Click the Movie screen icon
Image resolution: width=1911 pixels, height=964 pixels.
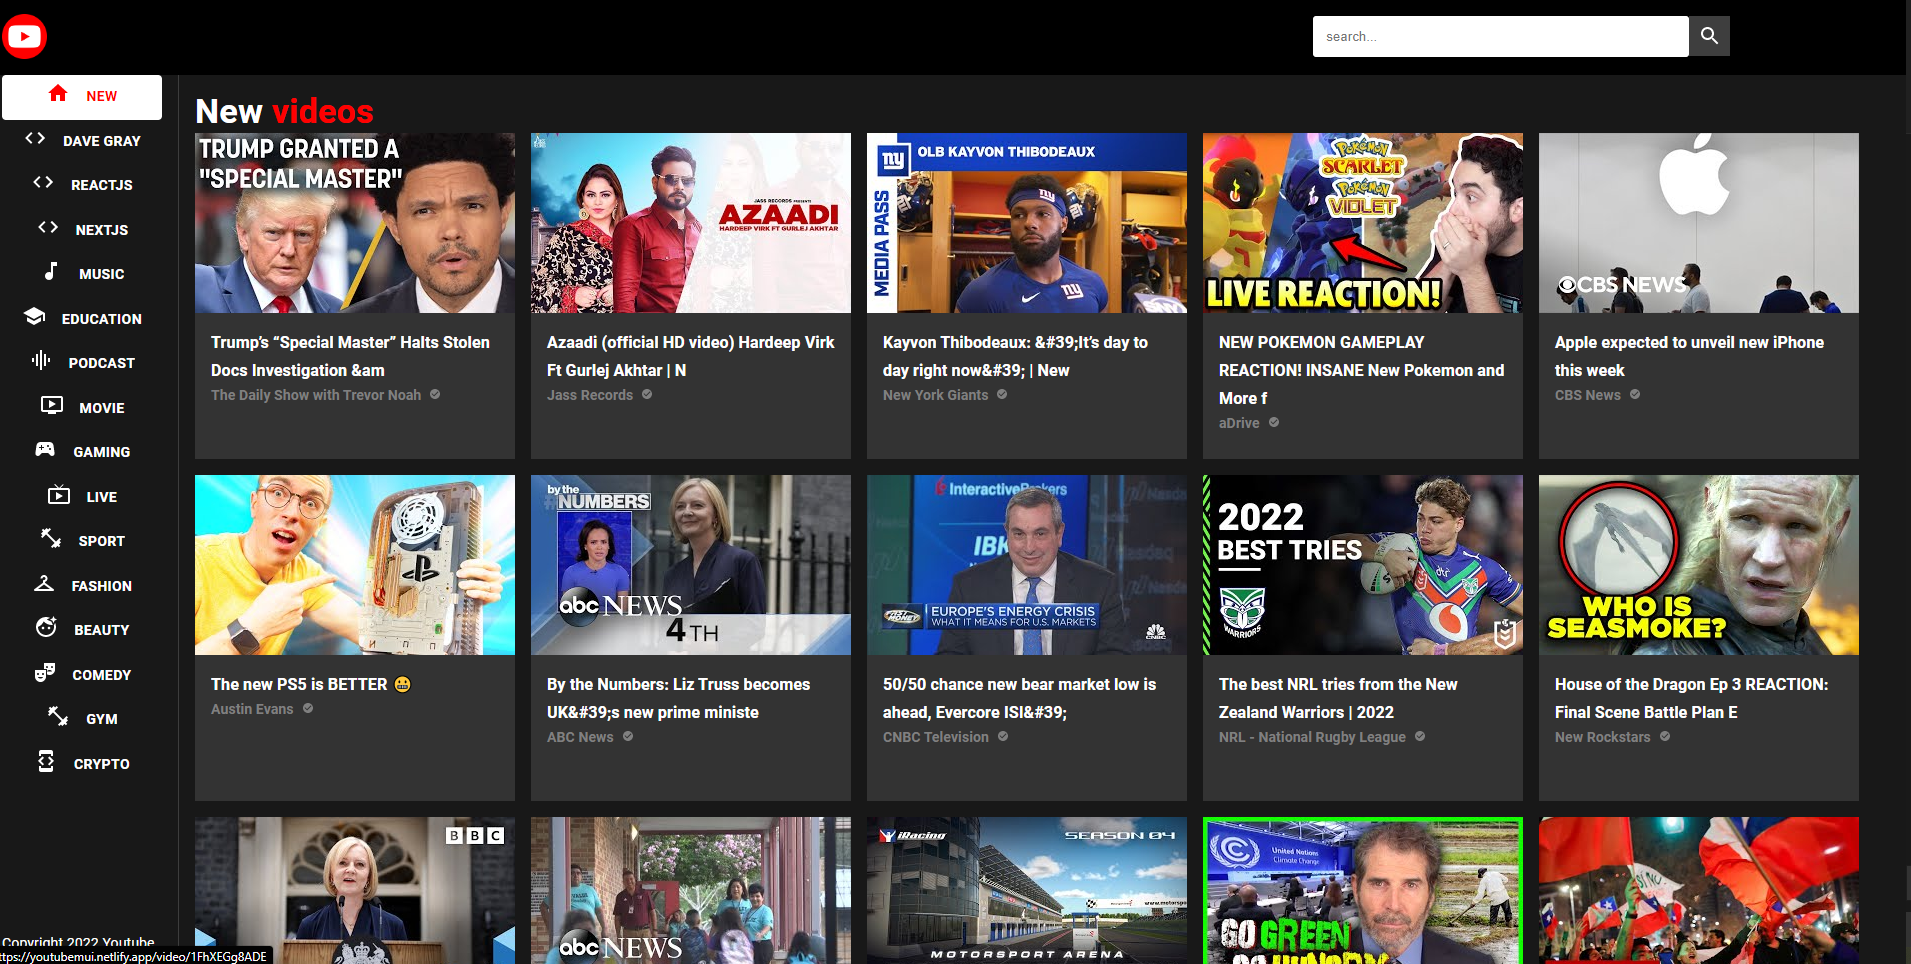[52, 405]
